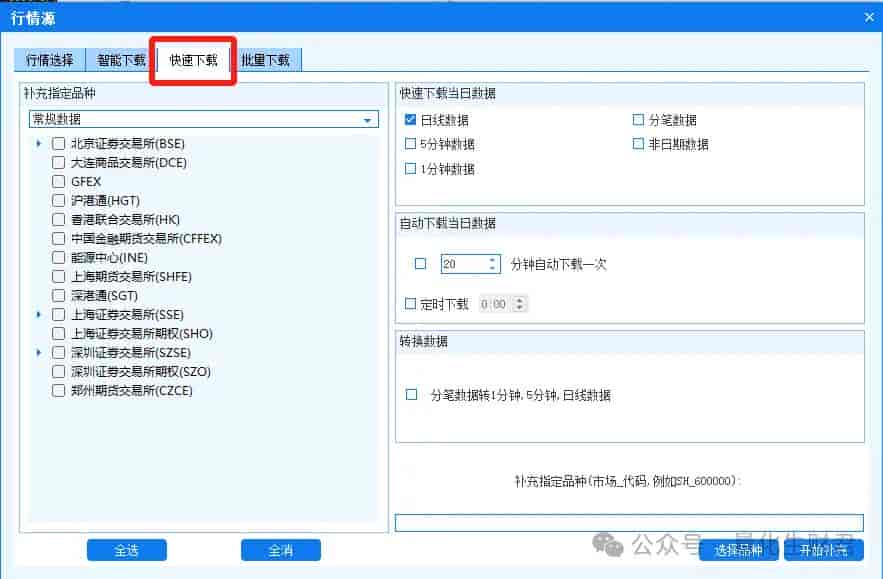Expand the 深圳证券交易所(SZSE) tree node
Viewport: 883px width, 579px height.
point(38,353)
